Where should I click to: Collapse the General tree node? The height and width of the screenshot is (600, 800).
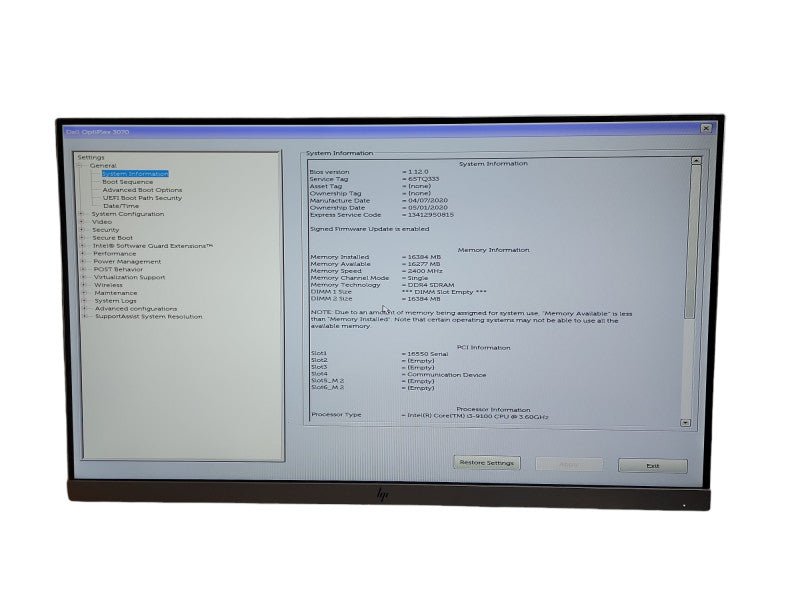click(80, 166)
